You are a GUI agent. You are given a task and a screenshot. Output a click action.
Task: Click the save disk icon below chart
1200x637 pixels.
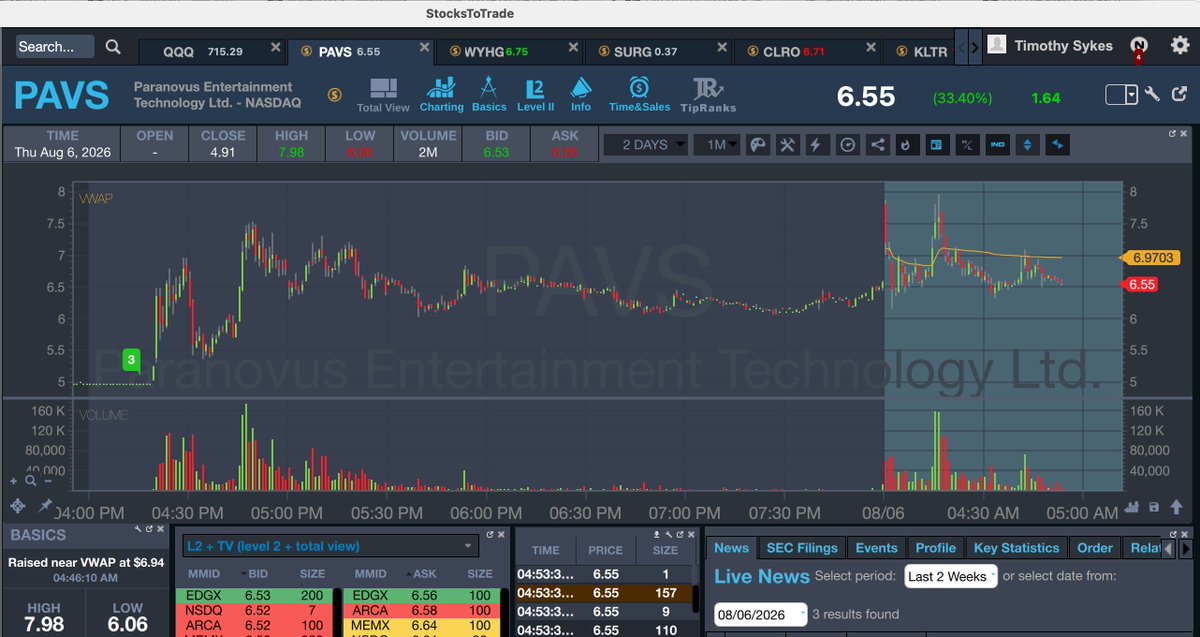pyautogui.click(x=1154, y=507)
